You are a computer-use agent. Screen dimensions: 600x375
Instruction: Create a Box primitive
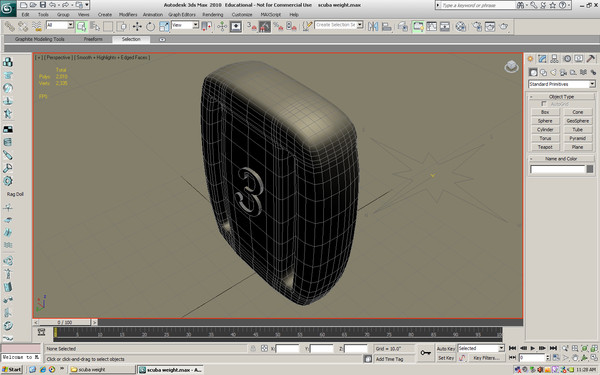545,112
